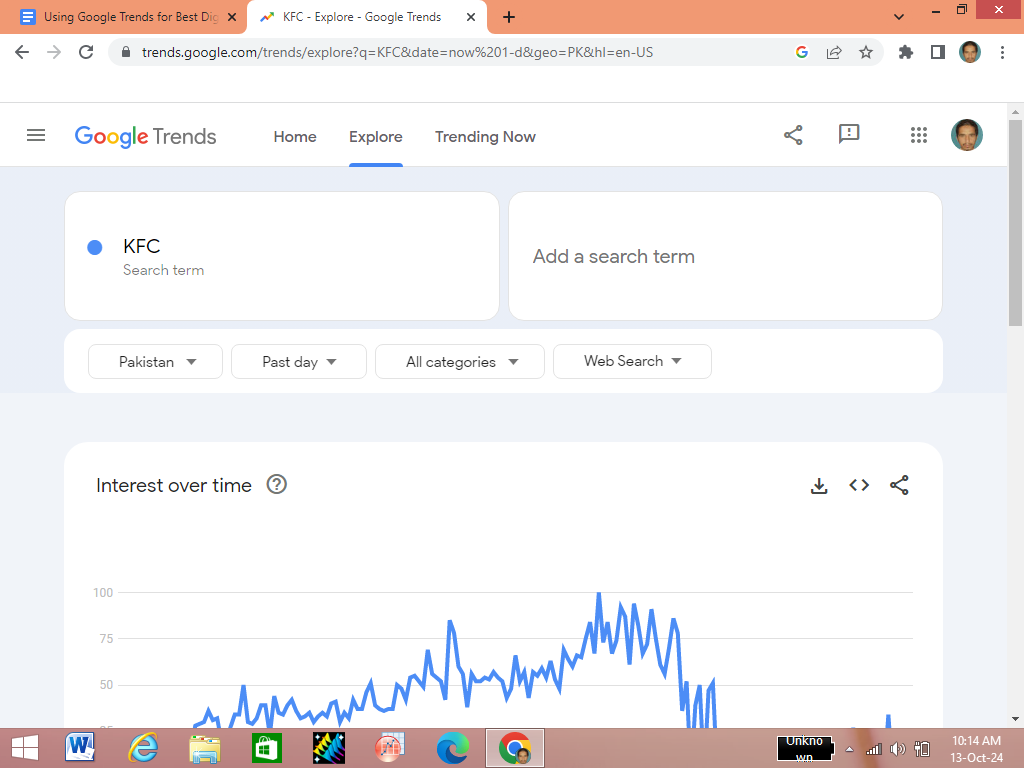This screenshot has height=768, width=1024.
Task: Open Google account avatar in Trends header
Action: pyautogui.click(x=967, y=135)
